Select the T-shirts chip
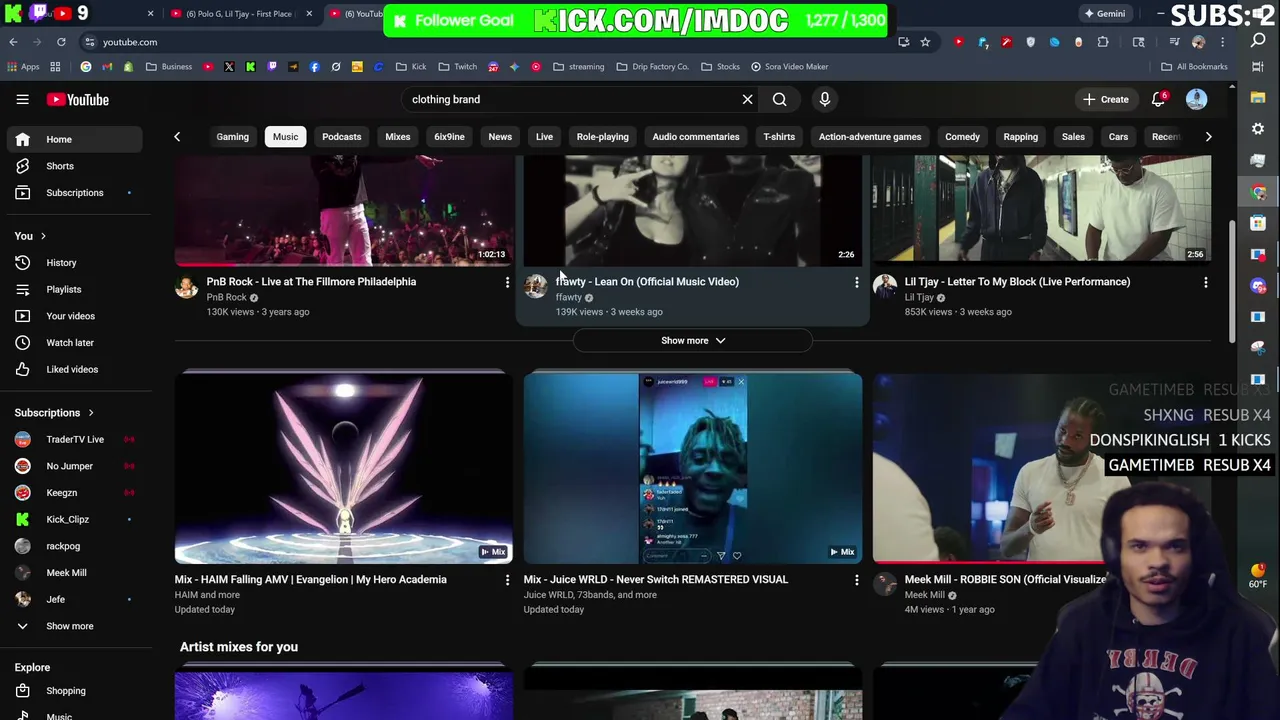This screenshot has height=720, width=1280. pyautogui.click(x=778, y=137)
